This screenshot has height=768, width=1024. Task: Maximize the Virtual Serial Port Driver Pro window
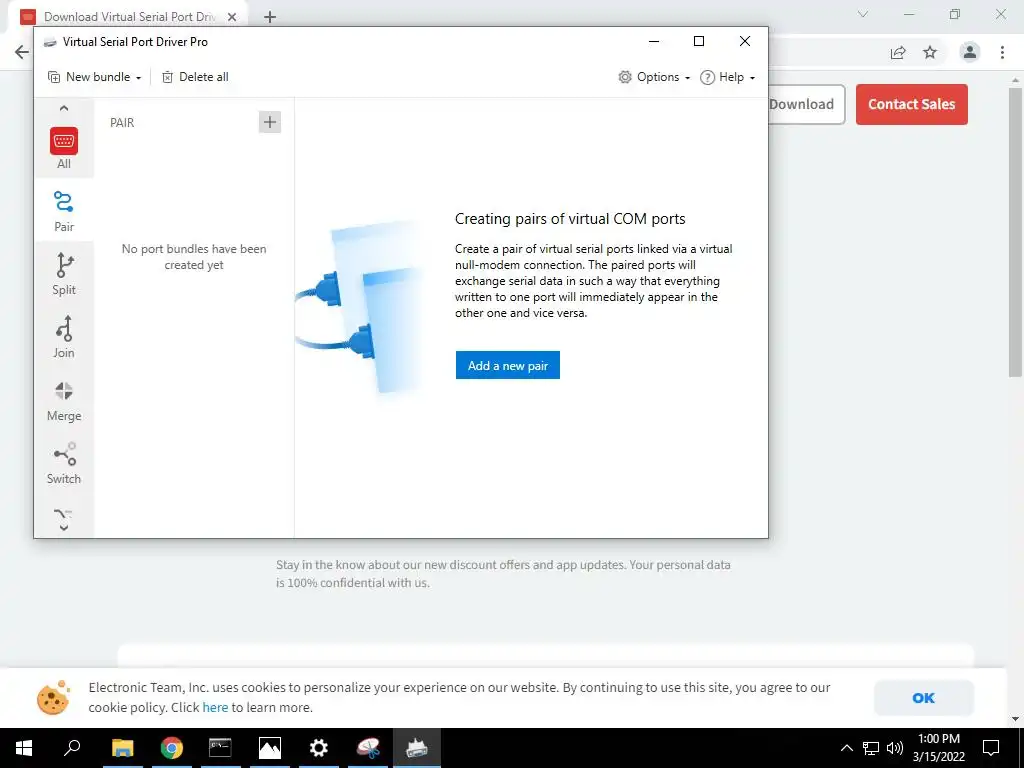[699, 41]
